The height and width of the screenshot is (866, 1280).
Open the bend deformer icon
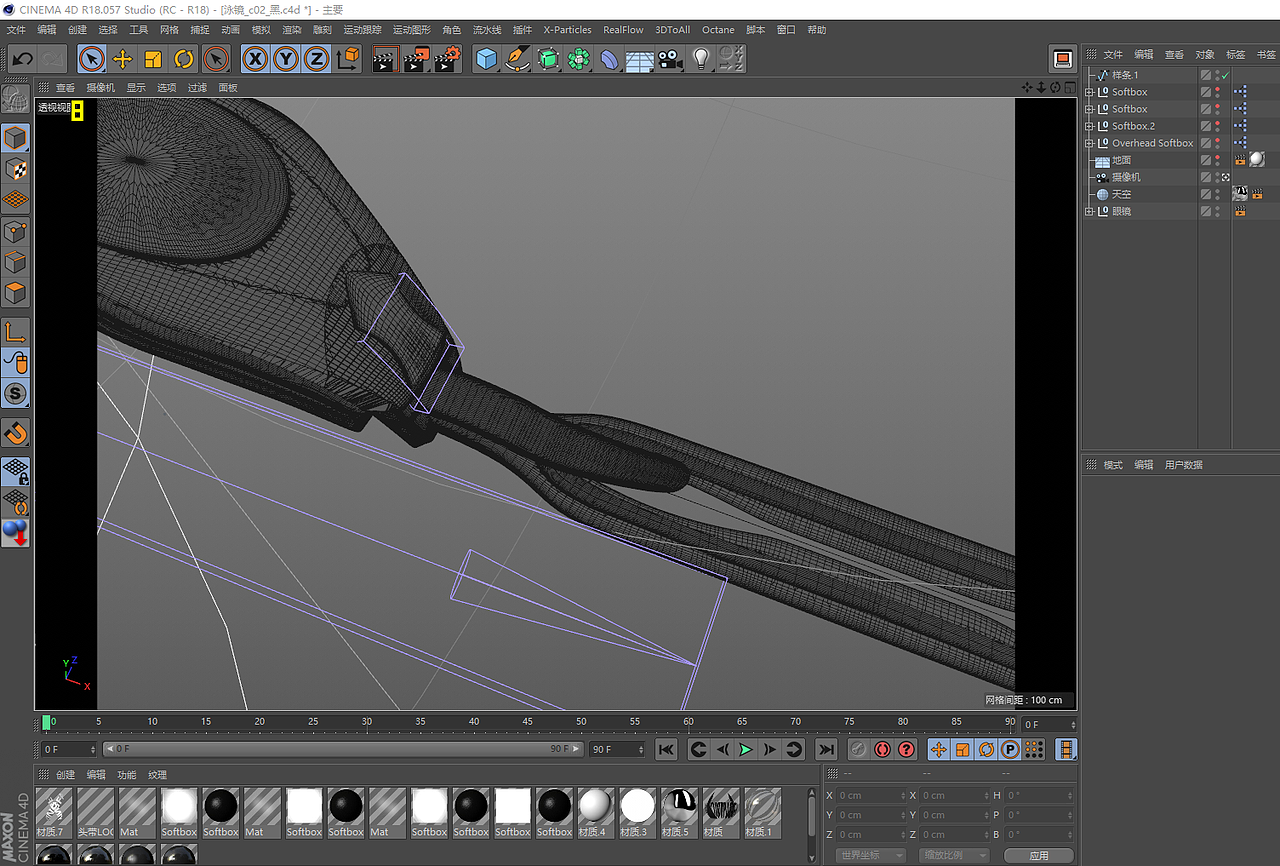(609, 59)
